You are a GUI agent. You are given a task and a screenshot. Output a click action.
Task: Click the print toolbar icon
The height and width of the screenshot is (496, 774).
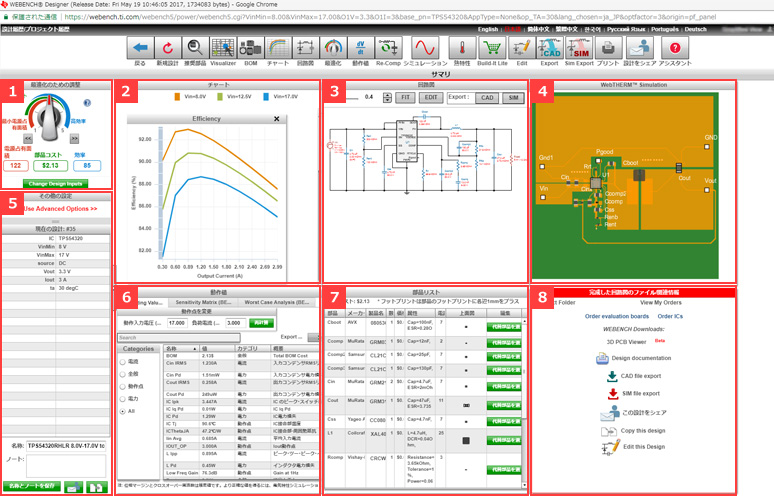tap(608, 48)
